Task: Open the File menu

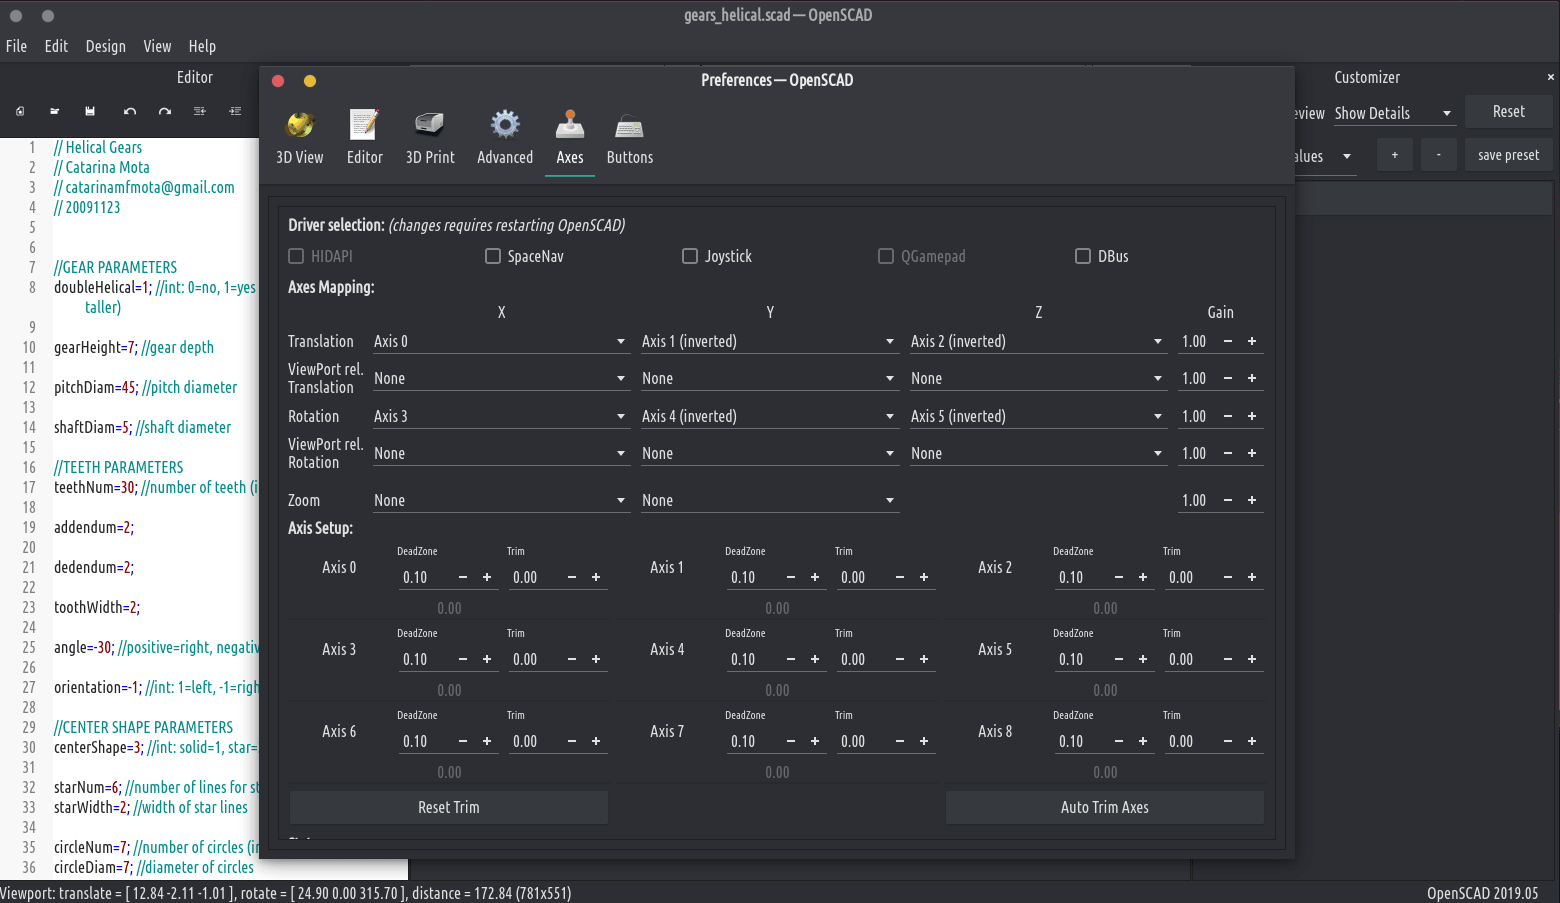Action: pos(17,46)
